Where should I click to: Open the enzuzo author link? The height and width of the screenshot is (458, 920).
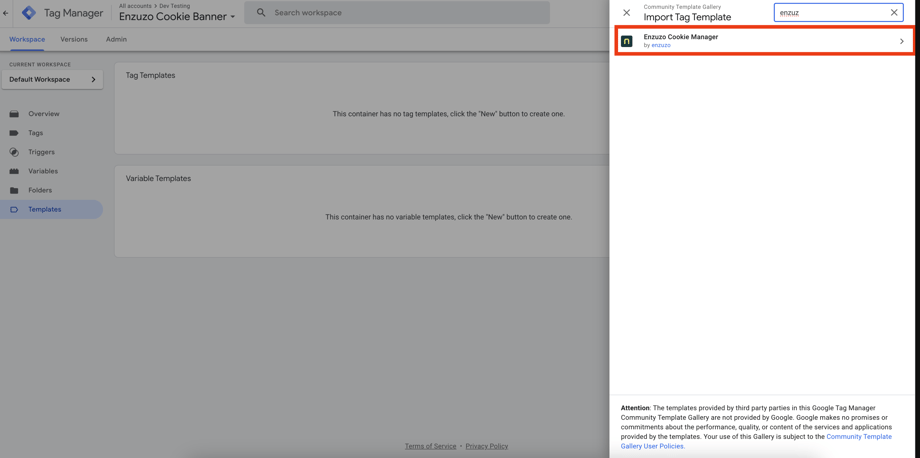click(x=661, y=45)
